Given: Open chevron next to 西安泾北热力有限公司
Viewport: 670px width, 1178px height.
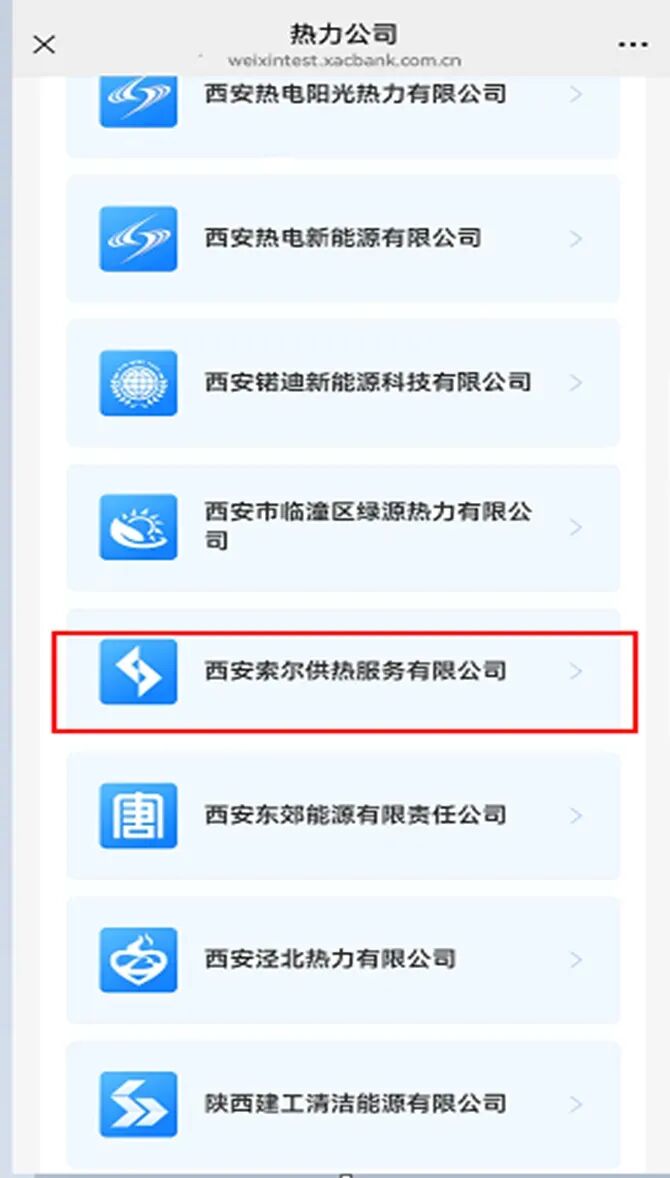Looking at the screenshot, I should point(576,960).
